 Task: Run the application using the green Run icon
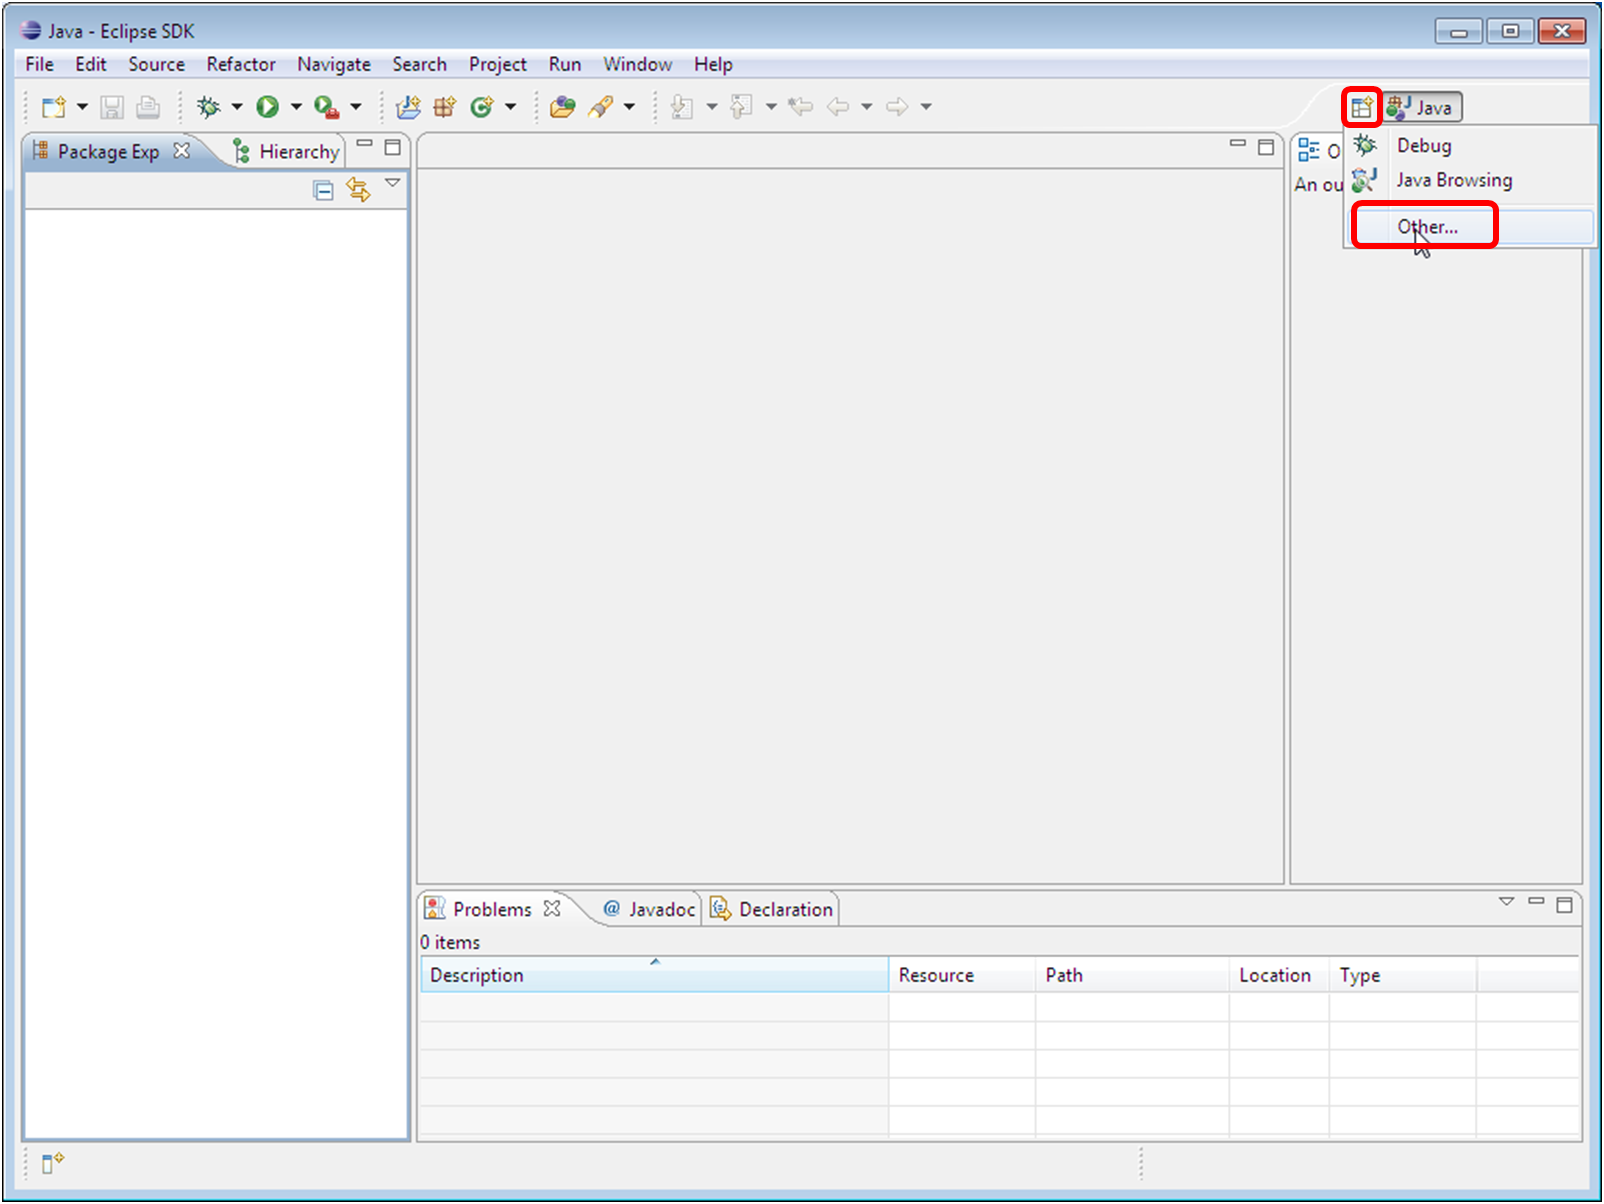click(267, 107)
